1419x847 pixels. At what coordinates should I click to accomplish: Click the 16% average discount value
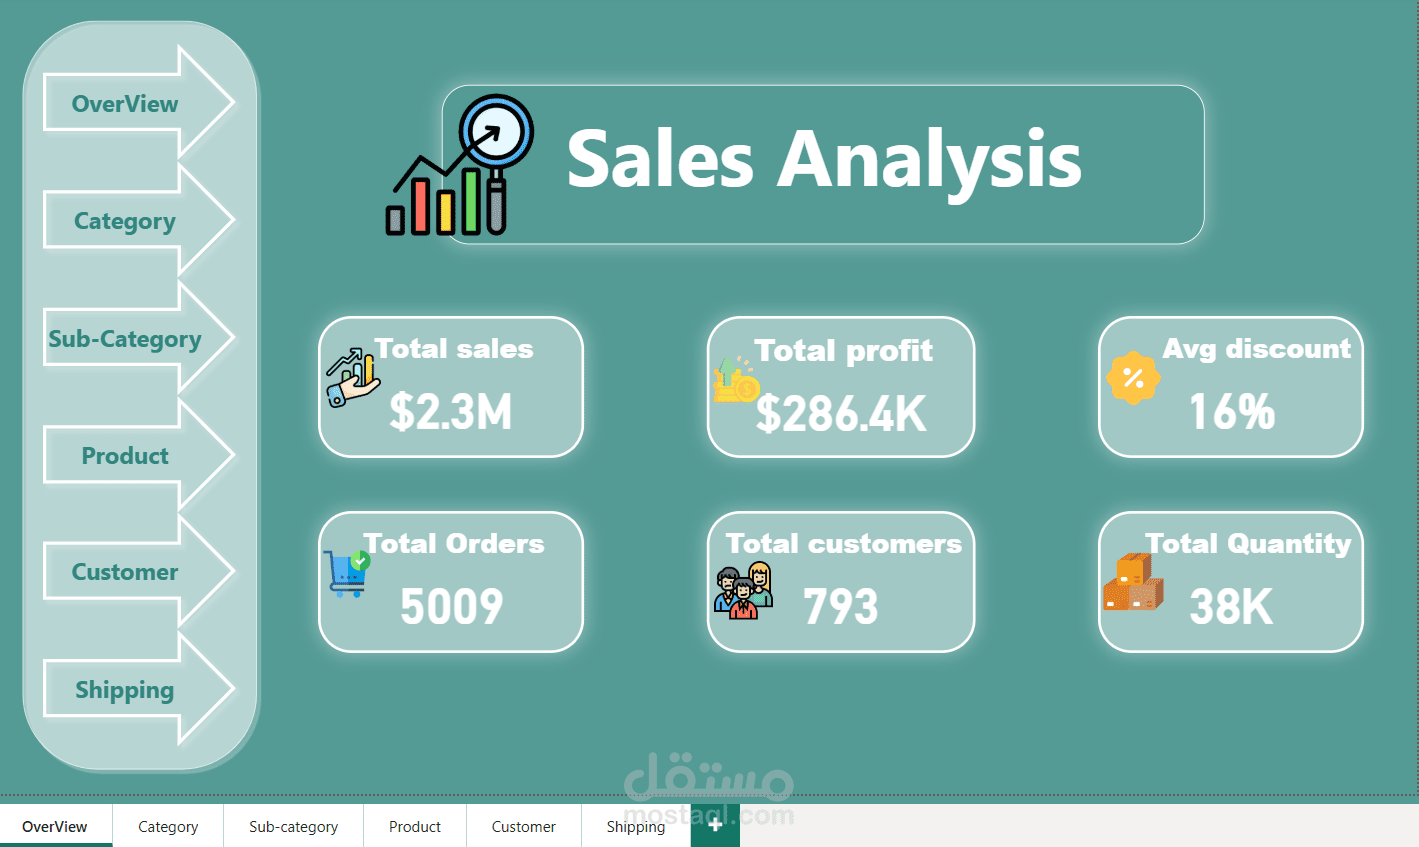click(x=1232, y=411)
